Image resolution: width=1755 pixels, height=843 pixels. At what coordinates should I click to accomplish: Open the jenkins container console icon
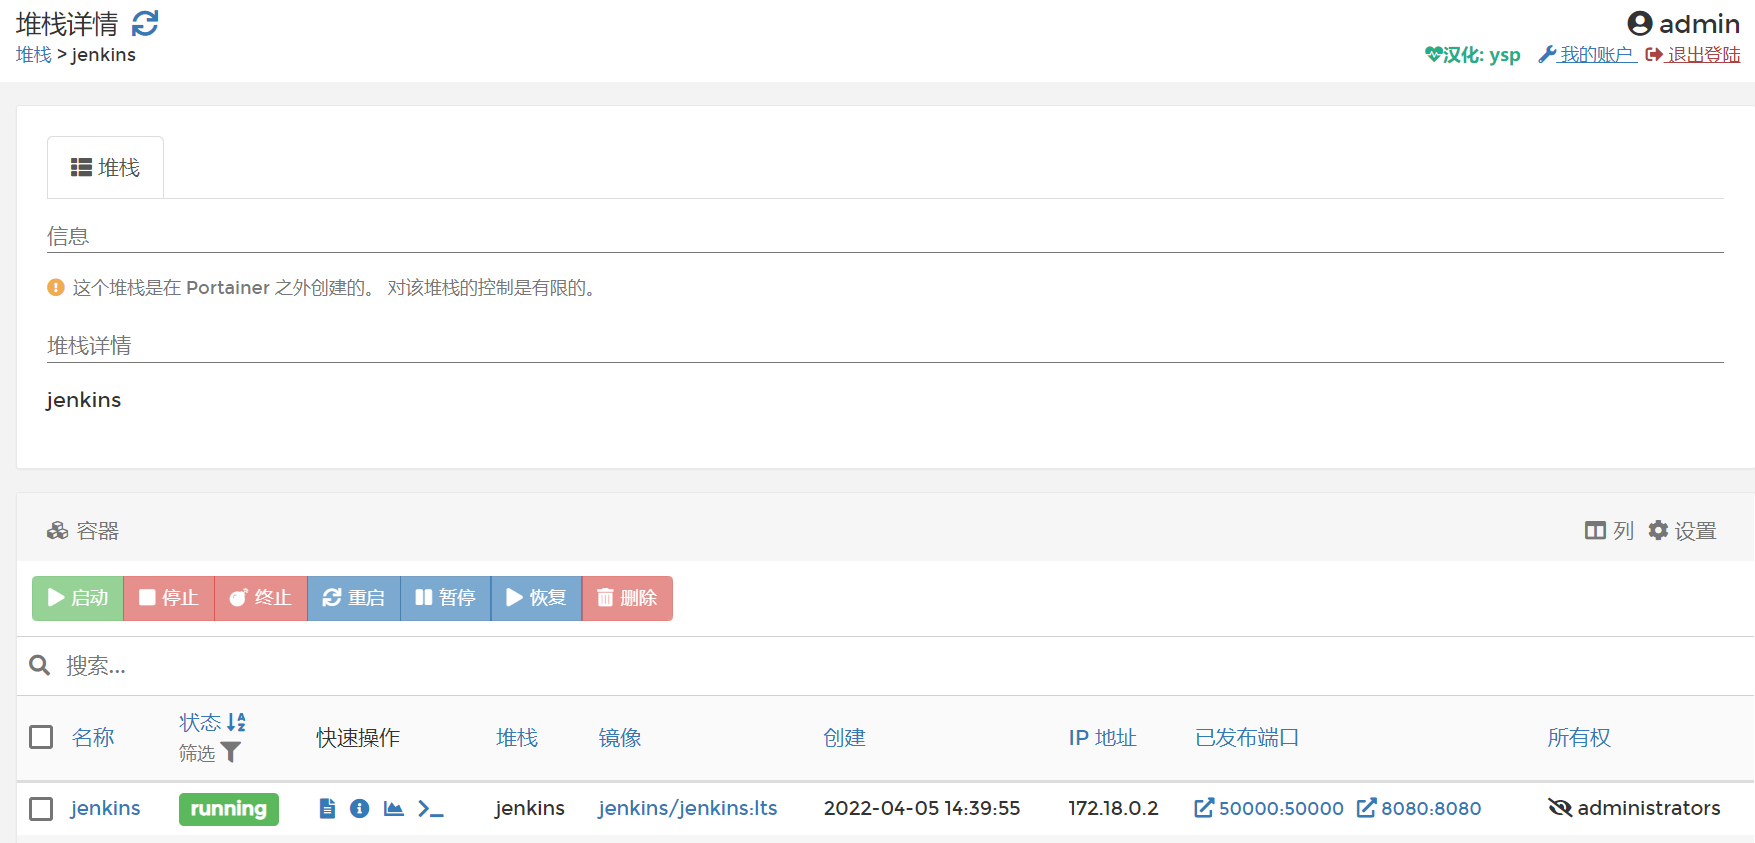(431, 808)
